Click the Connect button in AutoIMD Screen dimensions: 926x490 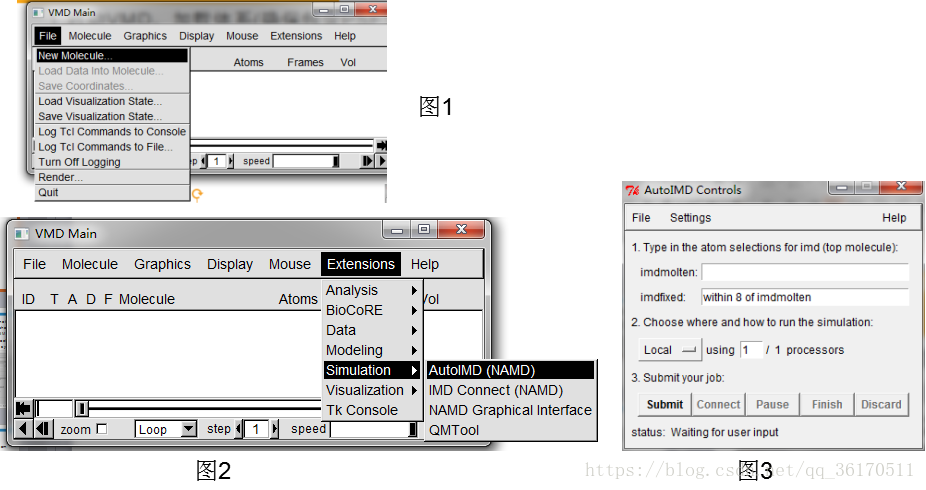point(718,404)
